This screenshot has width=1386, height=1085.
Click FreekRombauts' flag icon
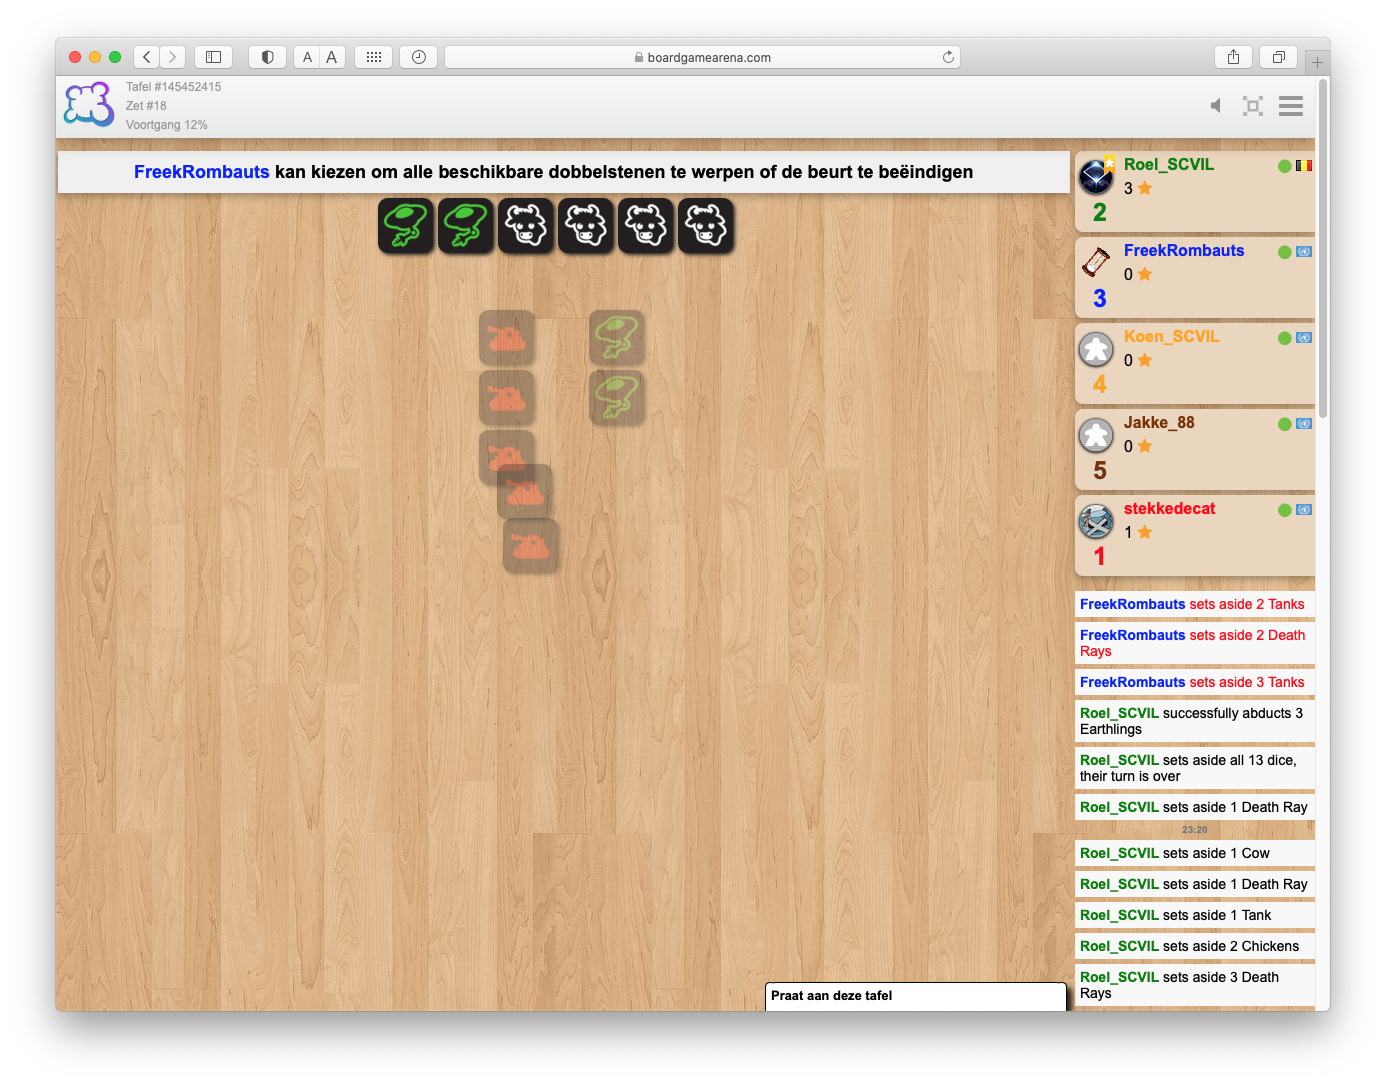click(x=1304, y=252)
